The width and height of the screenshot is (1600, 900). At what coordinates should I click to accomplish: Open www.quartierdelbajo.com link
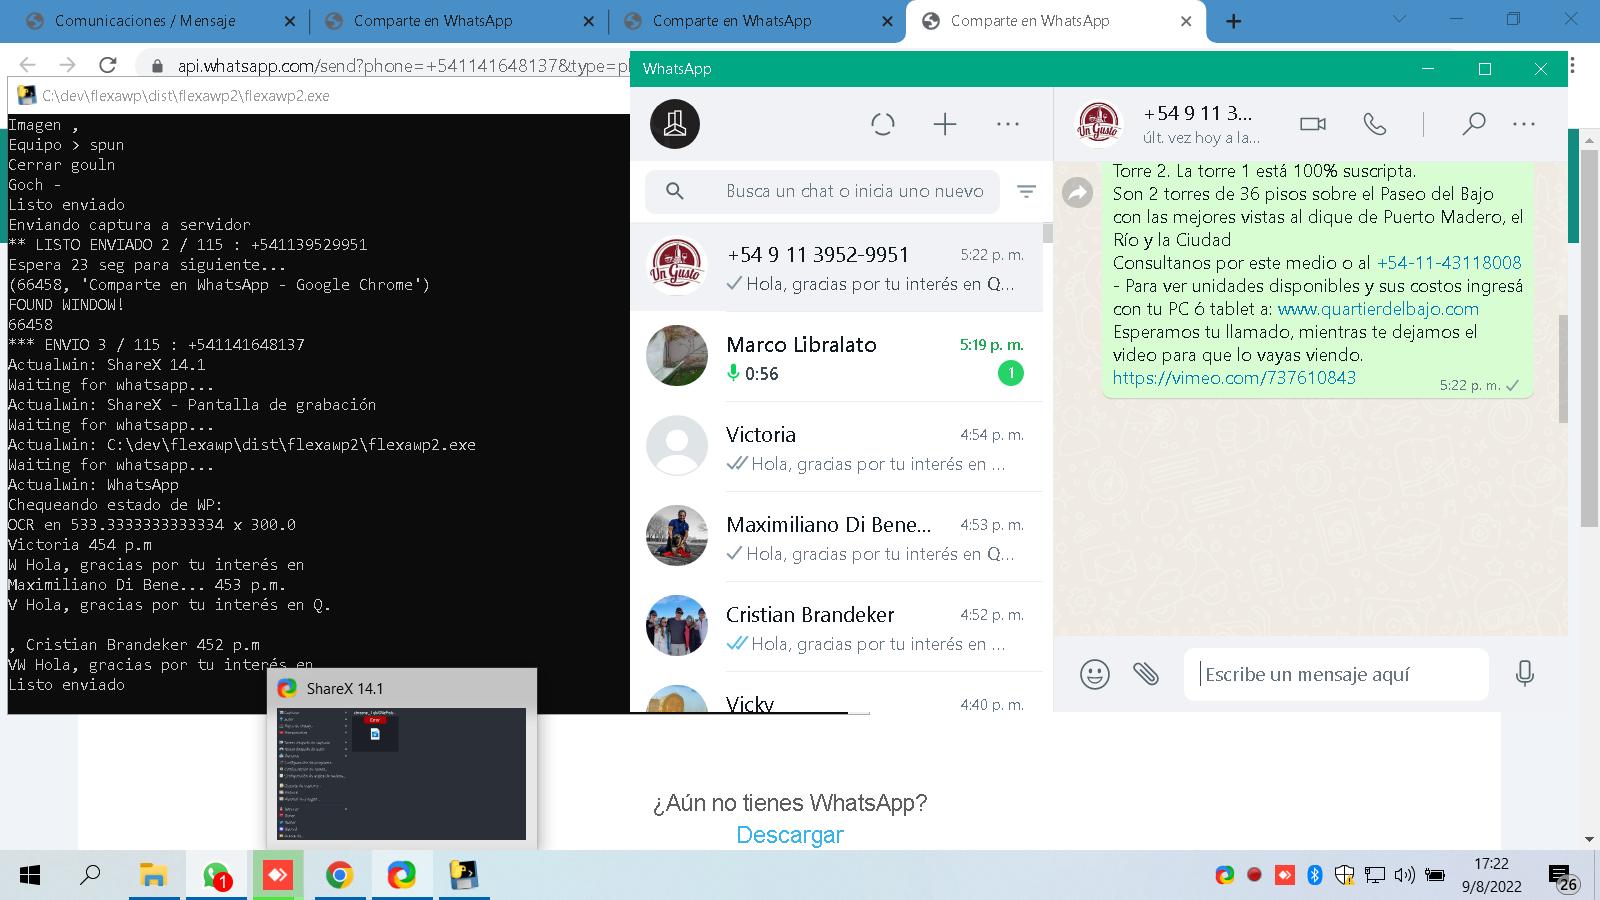tap(1378, 309)
